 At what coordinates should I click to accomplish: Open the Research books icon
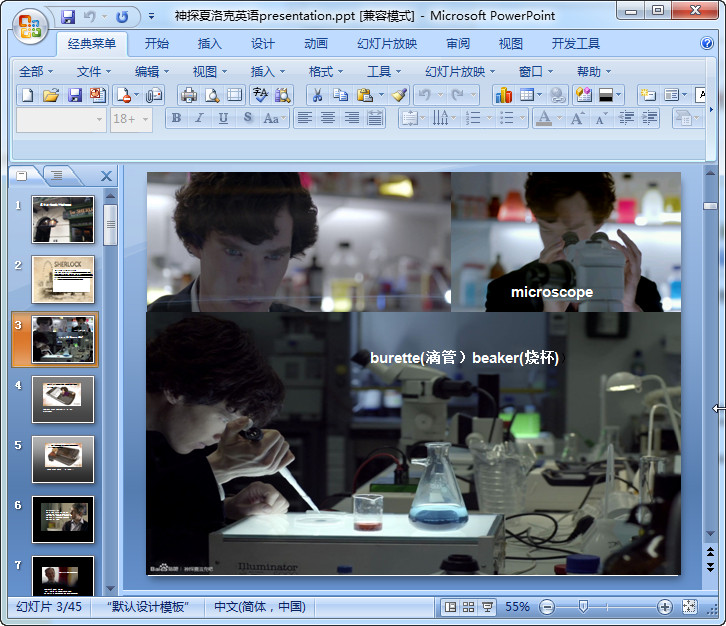click(282, 95)
